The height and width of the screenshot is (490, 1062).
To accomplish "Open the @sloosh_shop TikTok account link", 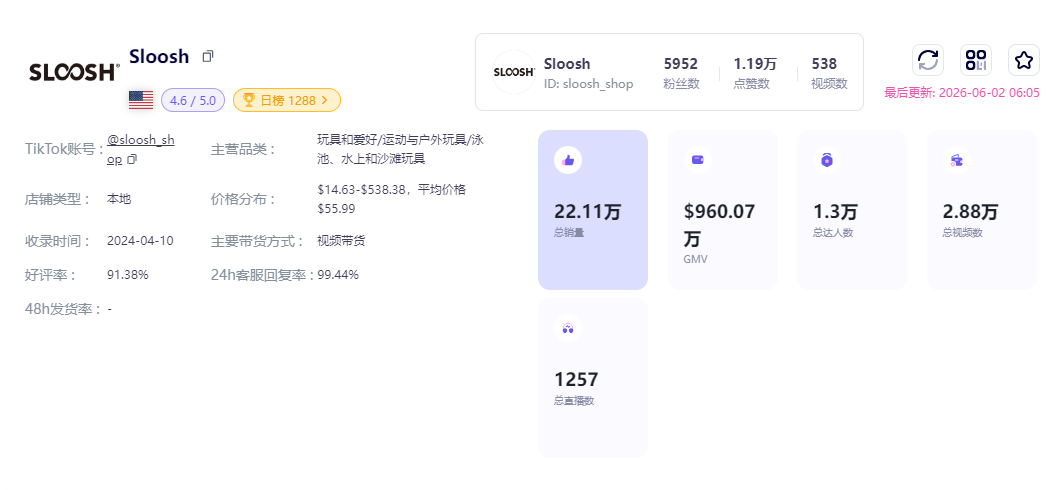I will (x=141, y=149).
